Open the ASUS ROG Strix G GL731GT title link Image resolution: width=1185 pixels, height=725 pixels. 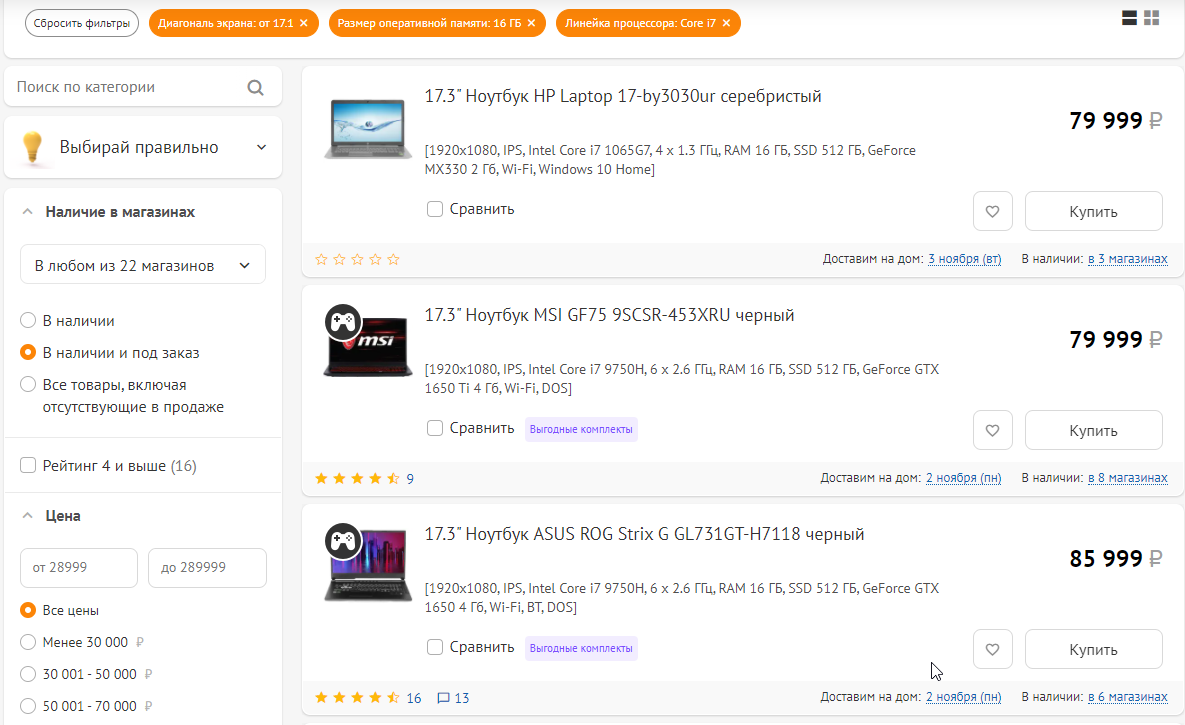pyautogui.click(x=644, y=534)
